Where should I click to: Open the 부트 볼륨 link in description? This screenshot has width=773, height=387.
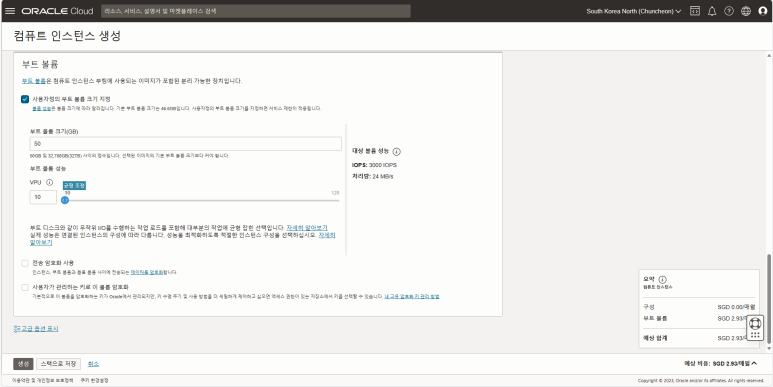click(34, 81)
